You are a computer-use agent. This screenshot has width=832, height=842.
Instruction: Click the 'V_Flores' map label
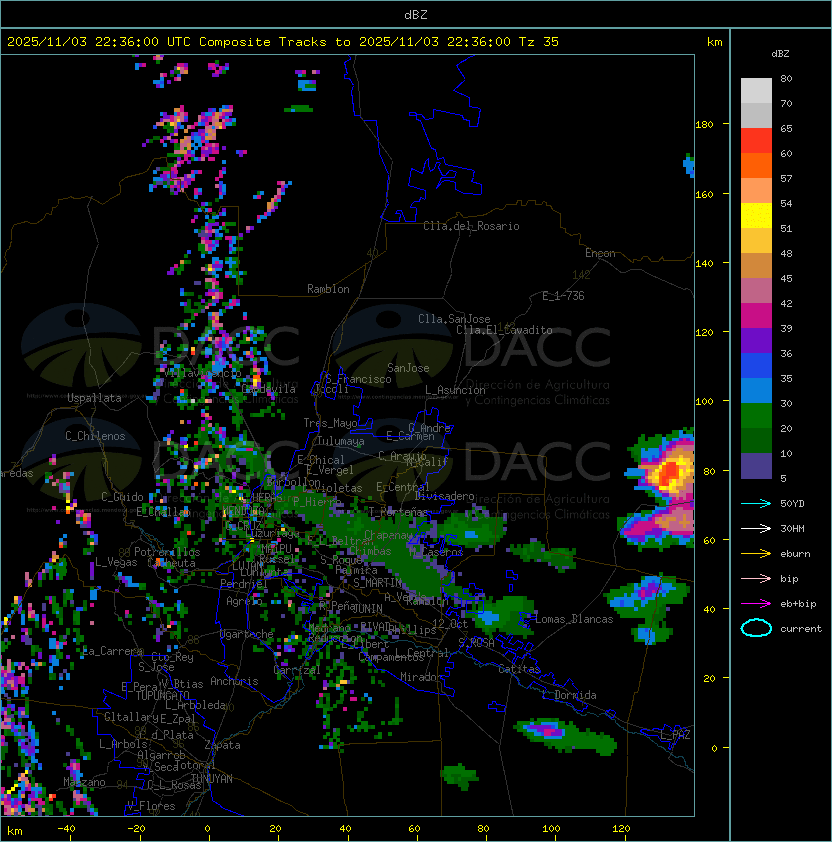pos(151,806)
